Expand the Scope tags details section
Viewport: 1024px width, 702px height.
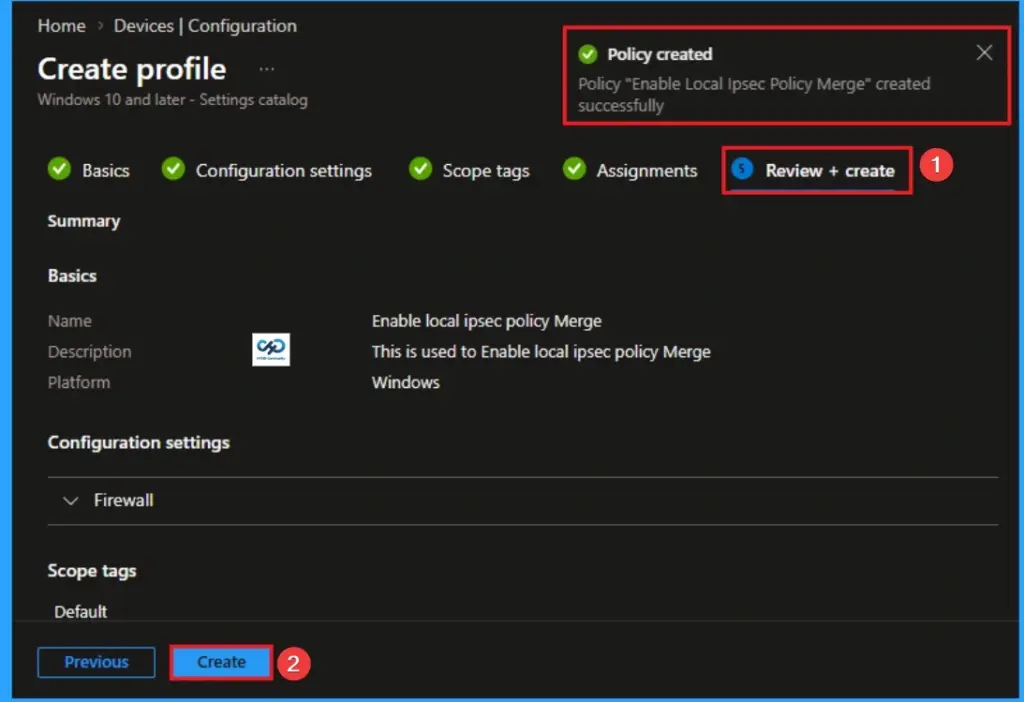click(x=92, y=570)
